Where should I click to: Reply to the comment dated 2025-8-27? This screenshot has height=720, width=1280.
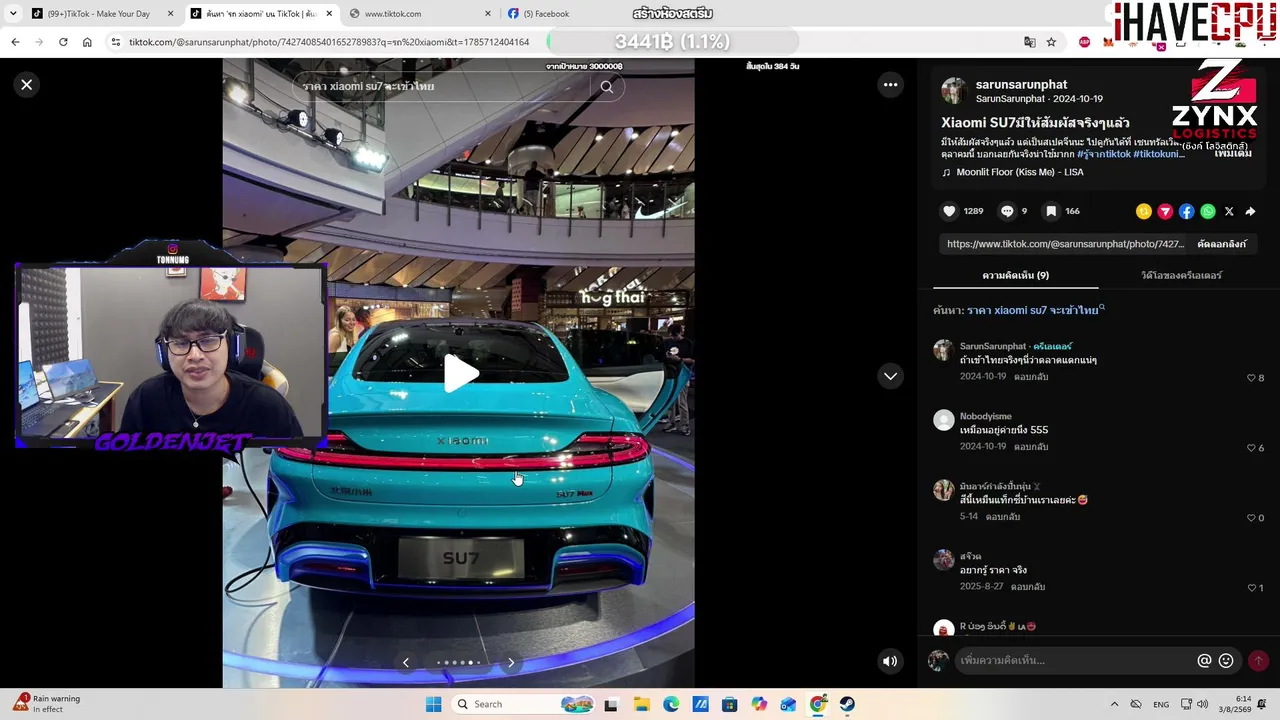point(1028,587)
